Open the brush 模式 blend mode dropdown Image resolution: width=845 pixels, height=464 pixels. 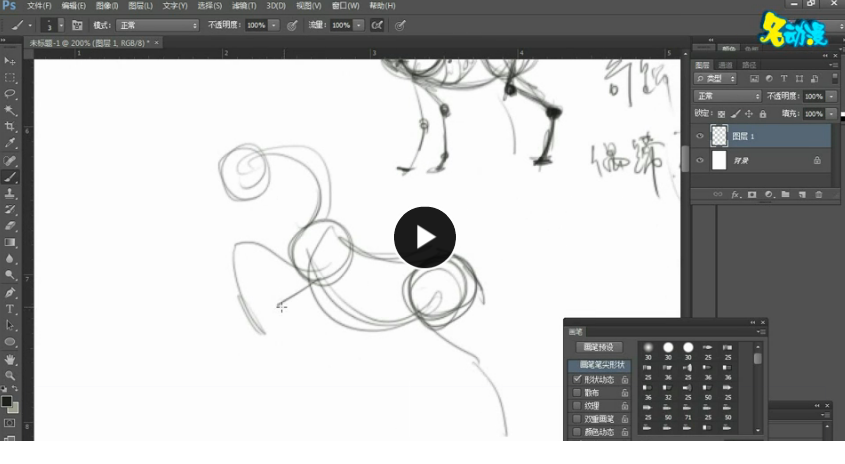157,25
